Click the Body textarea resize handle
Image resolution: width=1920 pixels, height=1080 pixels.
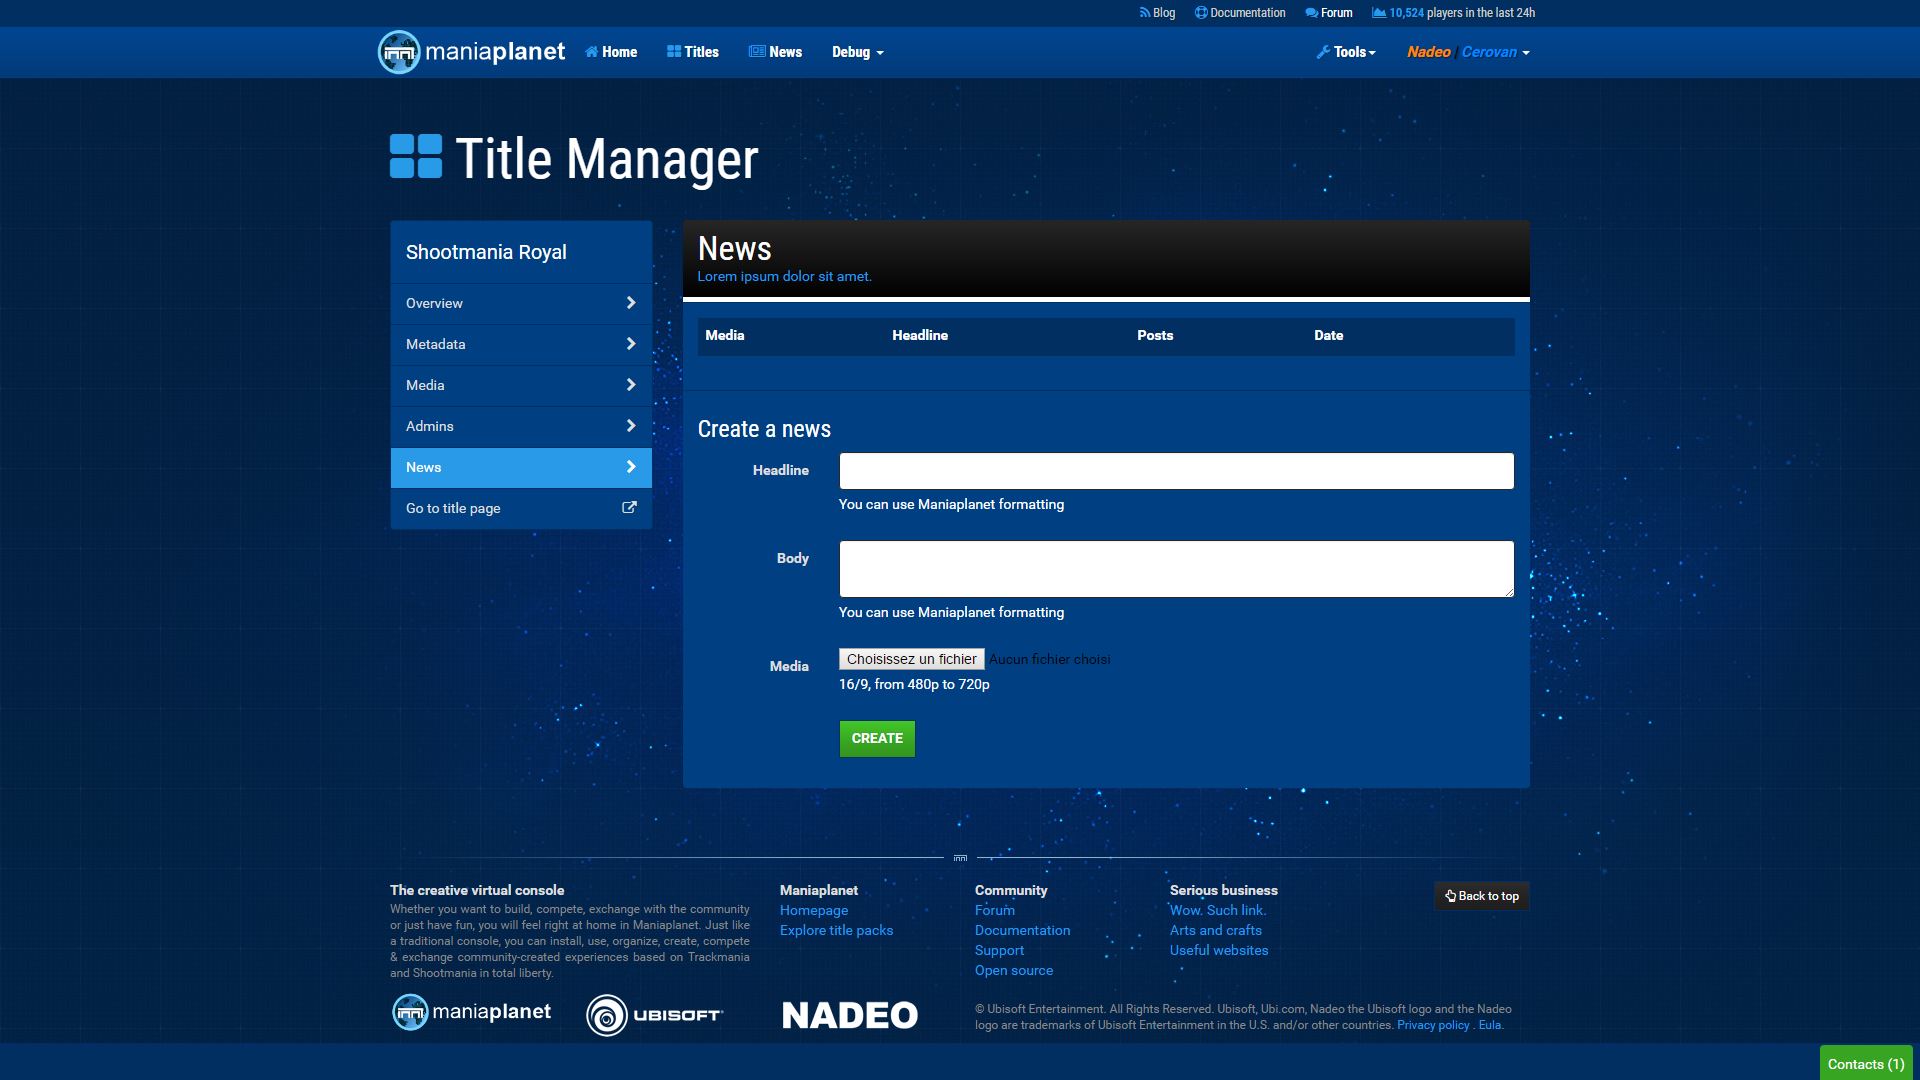(1508, 592)
